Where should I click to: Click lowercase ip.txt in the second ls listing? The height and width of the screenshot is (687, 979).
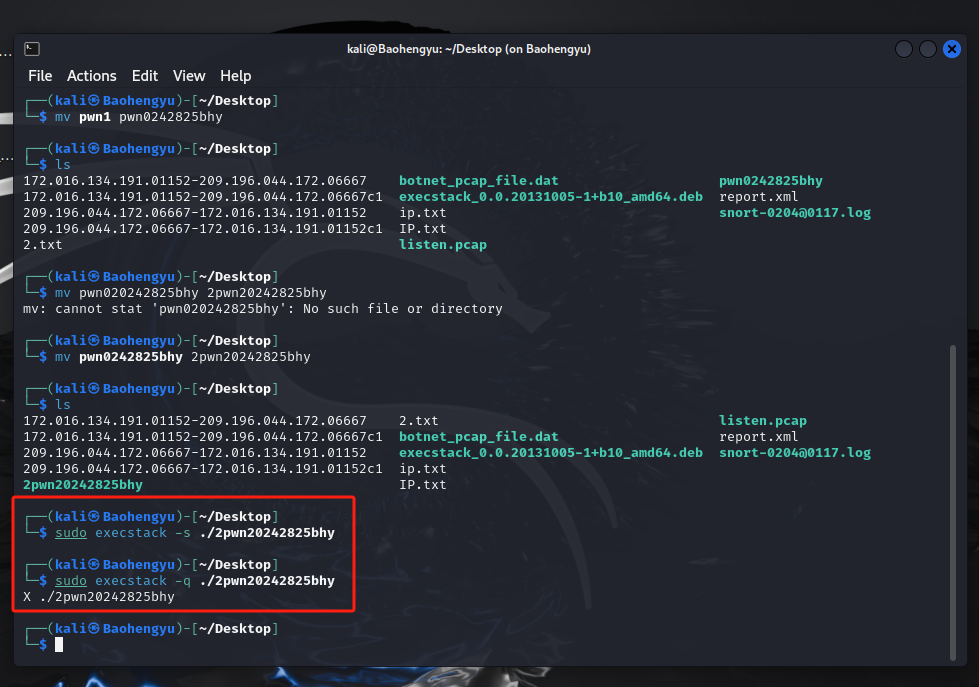pos(423,468)
